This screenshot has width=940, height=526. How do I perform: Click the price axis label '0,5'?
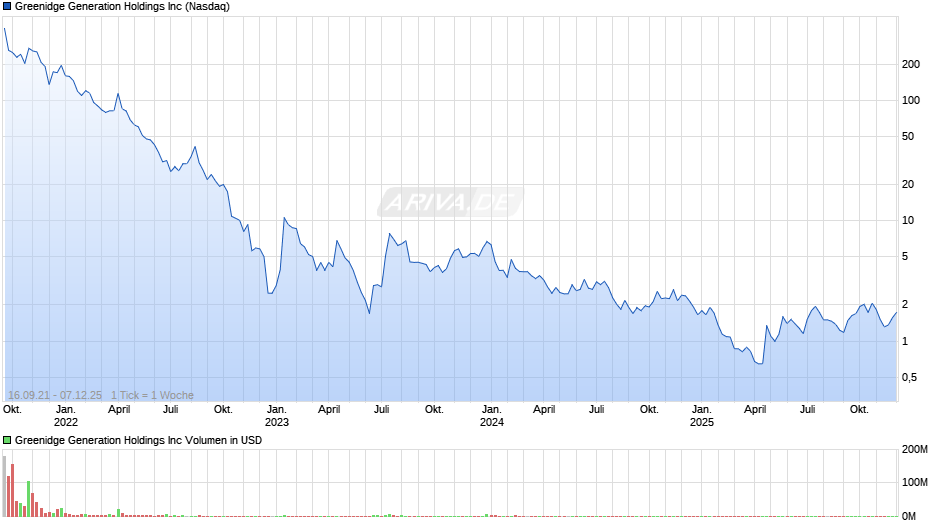coord(909,377)
